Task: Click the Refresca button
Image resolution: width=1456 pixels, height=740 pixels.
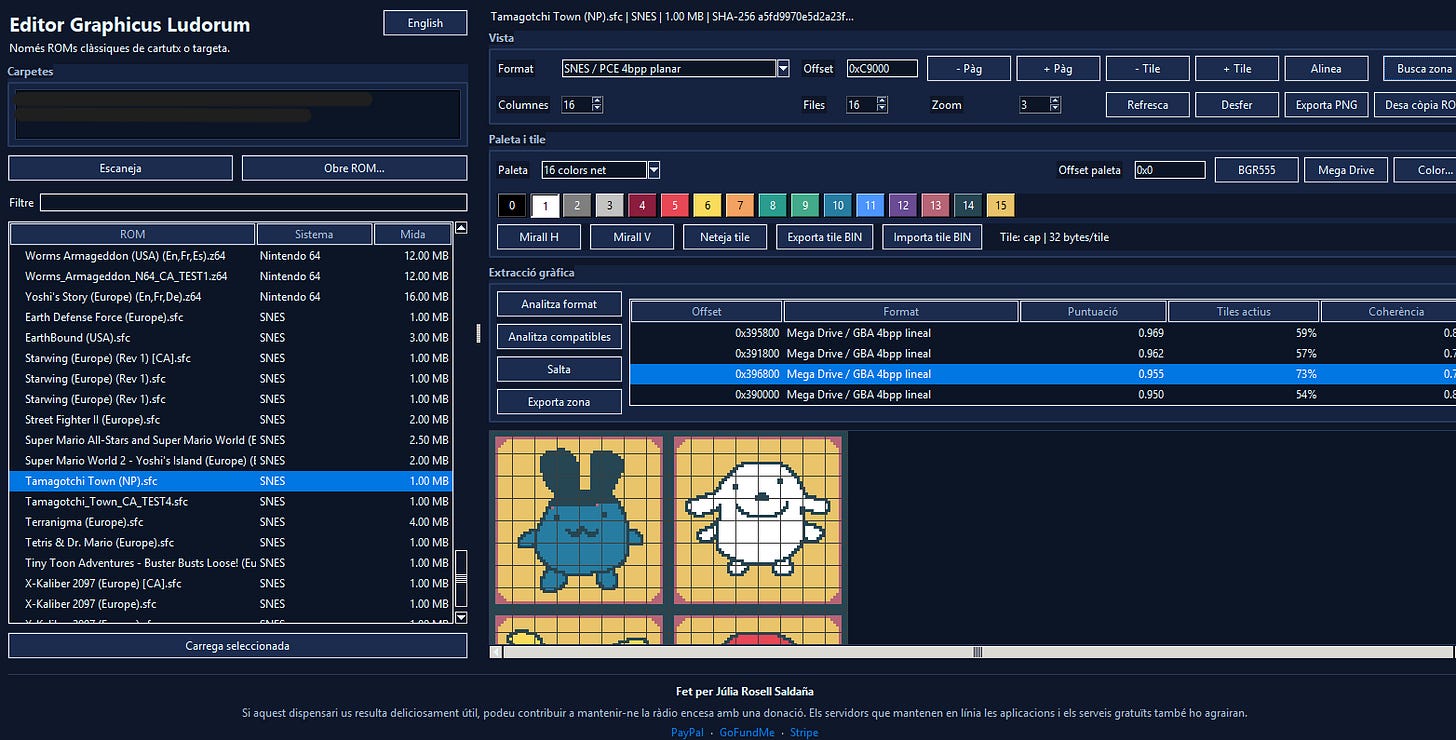Action: (1148, 105)
